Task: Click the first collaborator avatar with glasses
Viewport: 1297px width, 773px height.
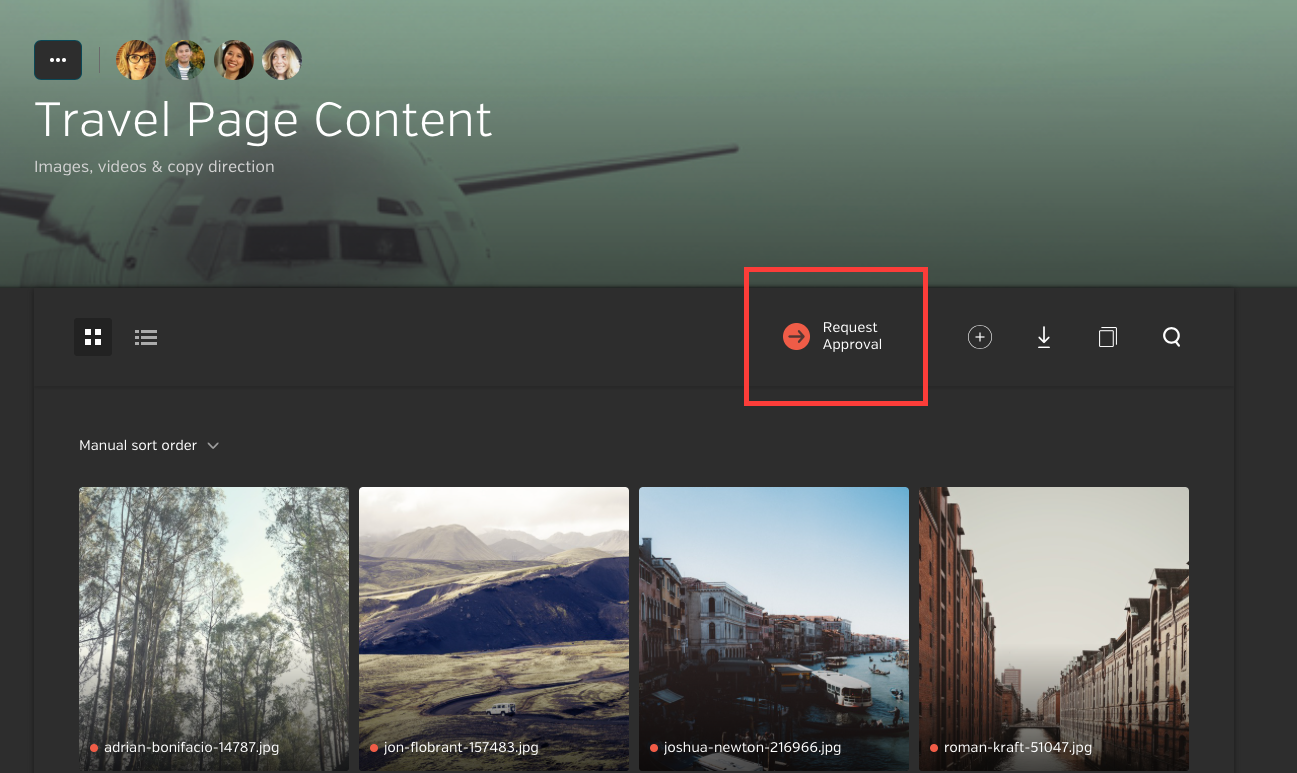Action: [136, 60]
